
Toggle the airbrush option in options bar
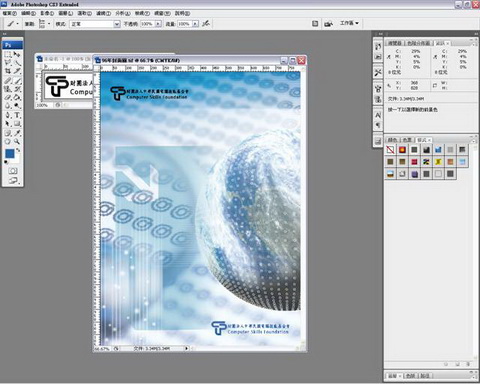pos(206,23)
